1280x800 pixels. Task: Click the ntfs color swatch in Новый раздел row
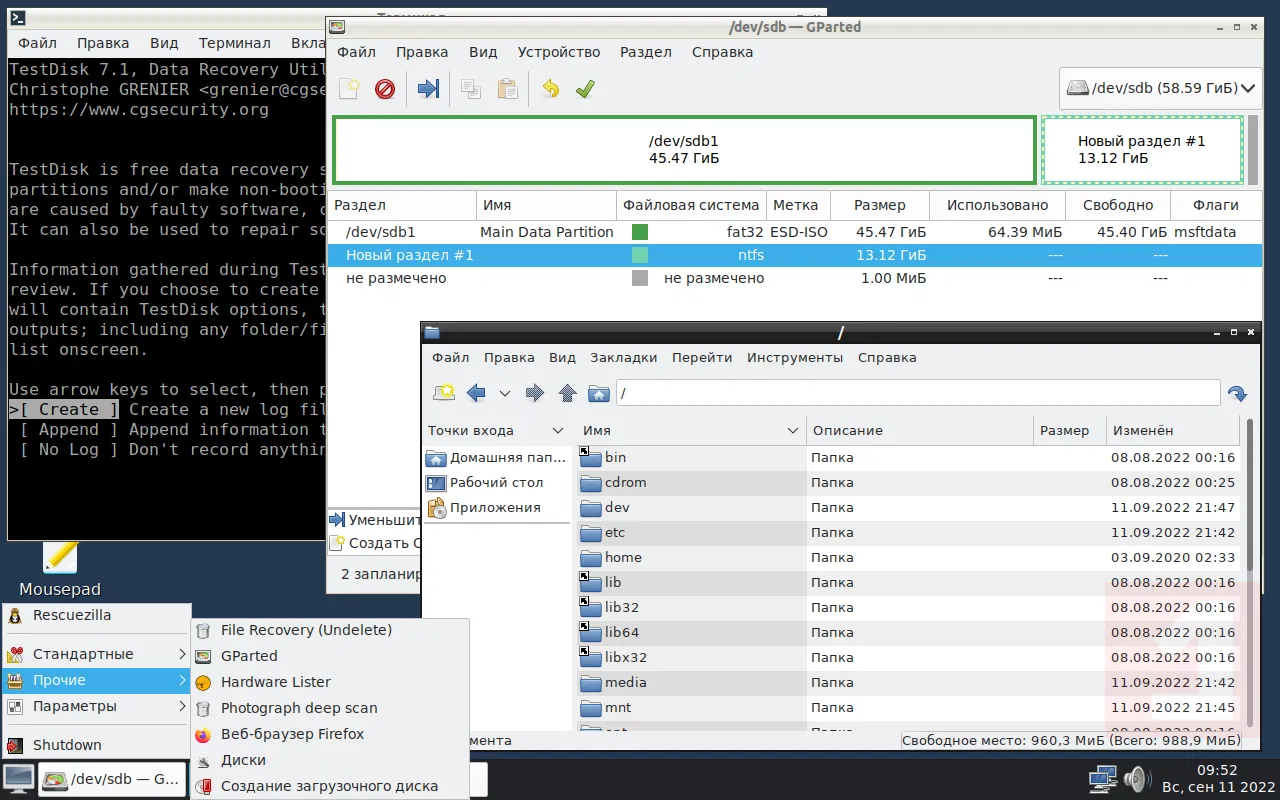coord(640,255)
